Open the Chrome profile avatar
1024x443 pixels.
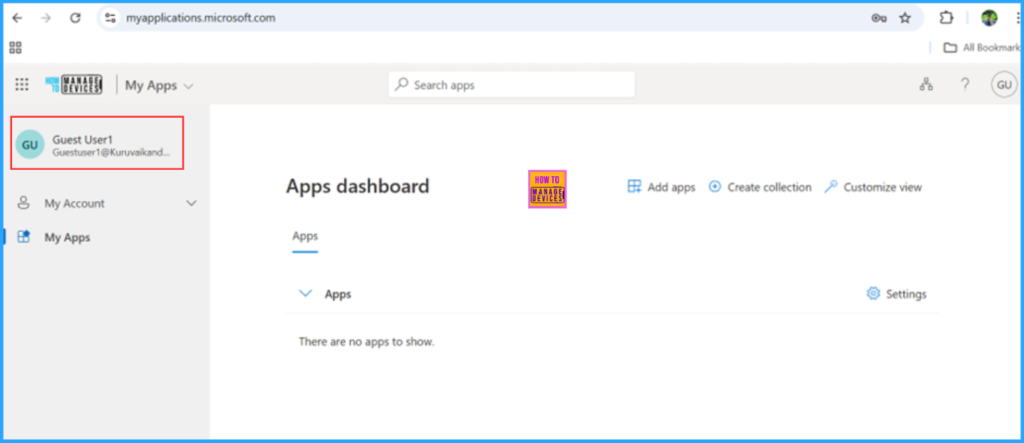click(x=989, y=18)
